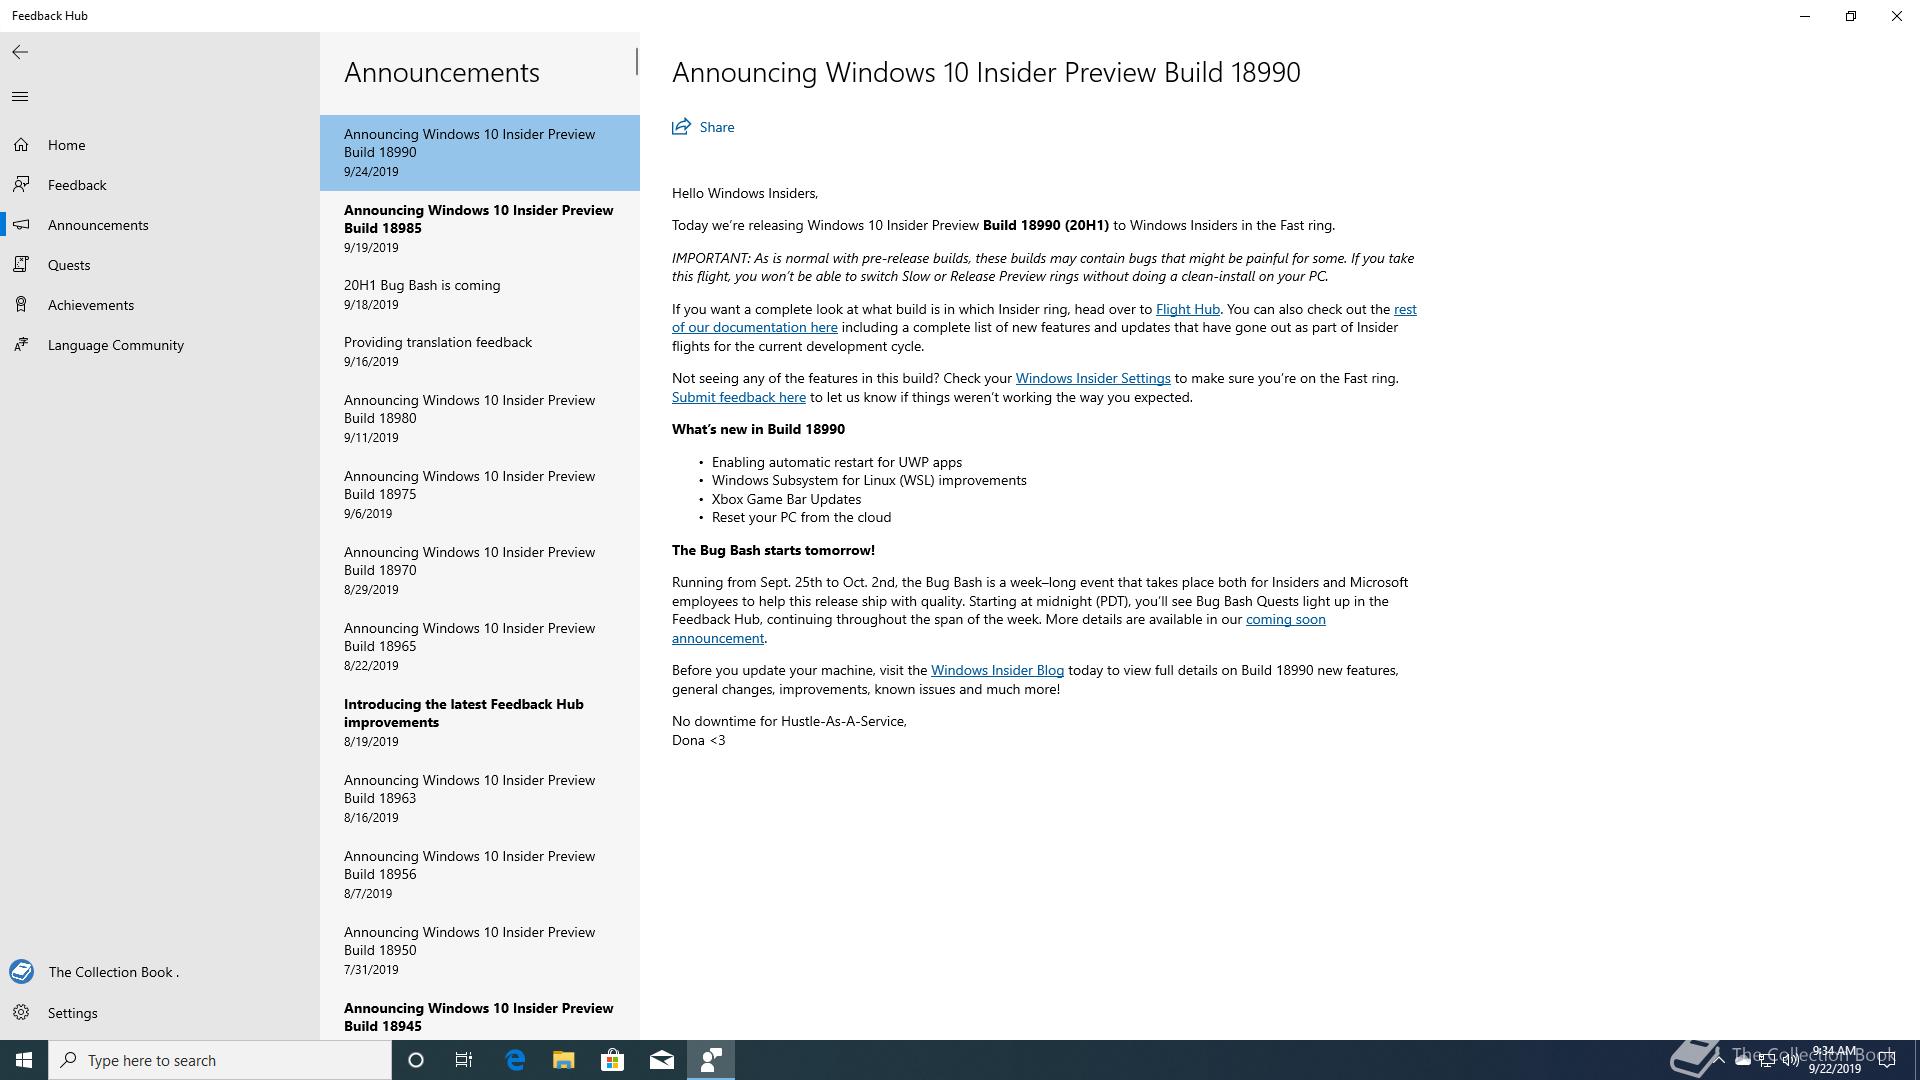Open Build 18950 announcement
The height and width of the screenshot is (1080, 1920).
[480, 950]
